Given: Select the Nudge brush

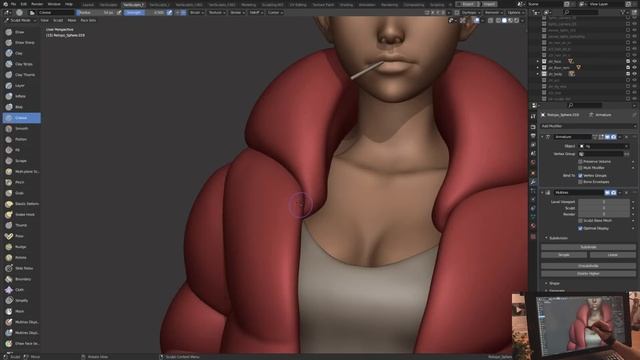Looking at the screenshot, I should click(21, 247).
